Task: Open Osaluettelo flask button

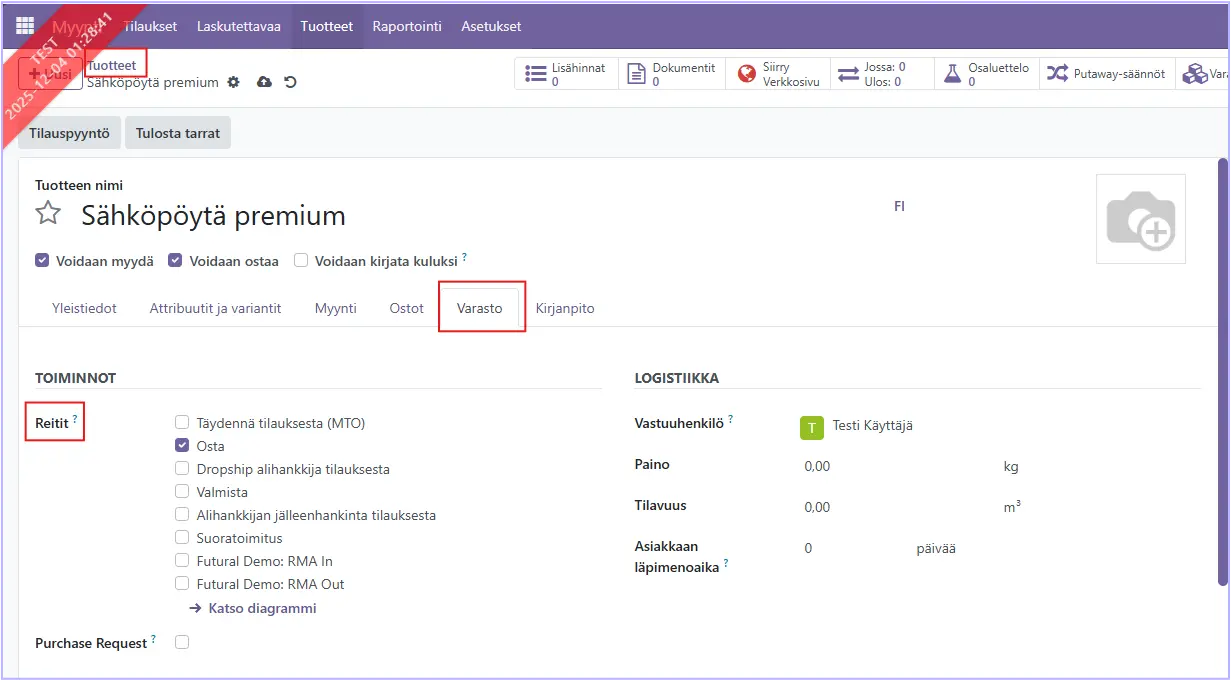Action: pyautogui.click(x=986, y=74)
